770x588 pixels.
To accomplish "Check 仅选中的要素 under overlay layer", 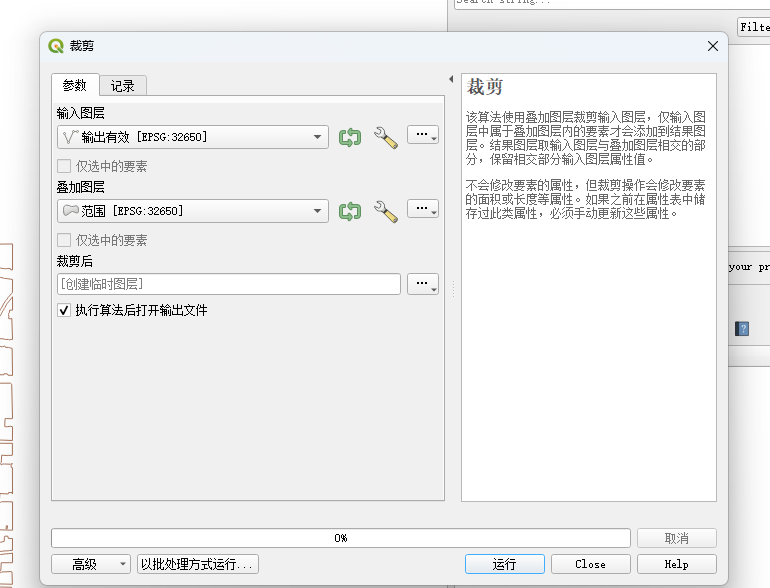I will [x=65, y=240].
